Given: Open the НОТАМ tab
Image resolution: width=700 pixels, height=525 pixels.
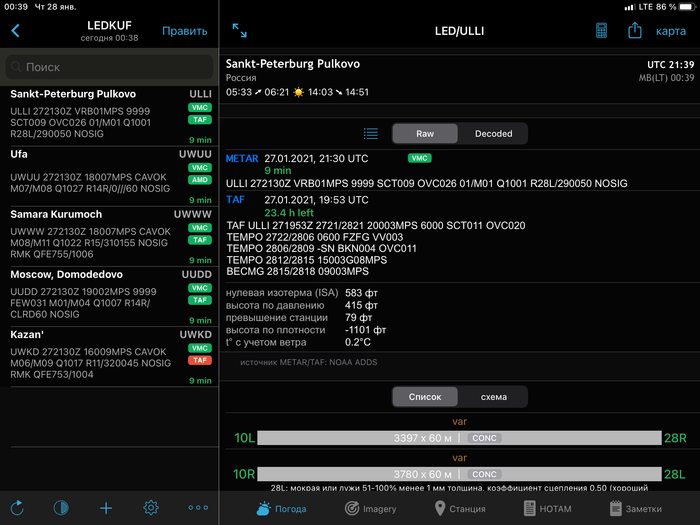Looking at the screenshot, I should pos(547,508).
